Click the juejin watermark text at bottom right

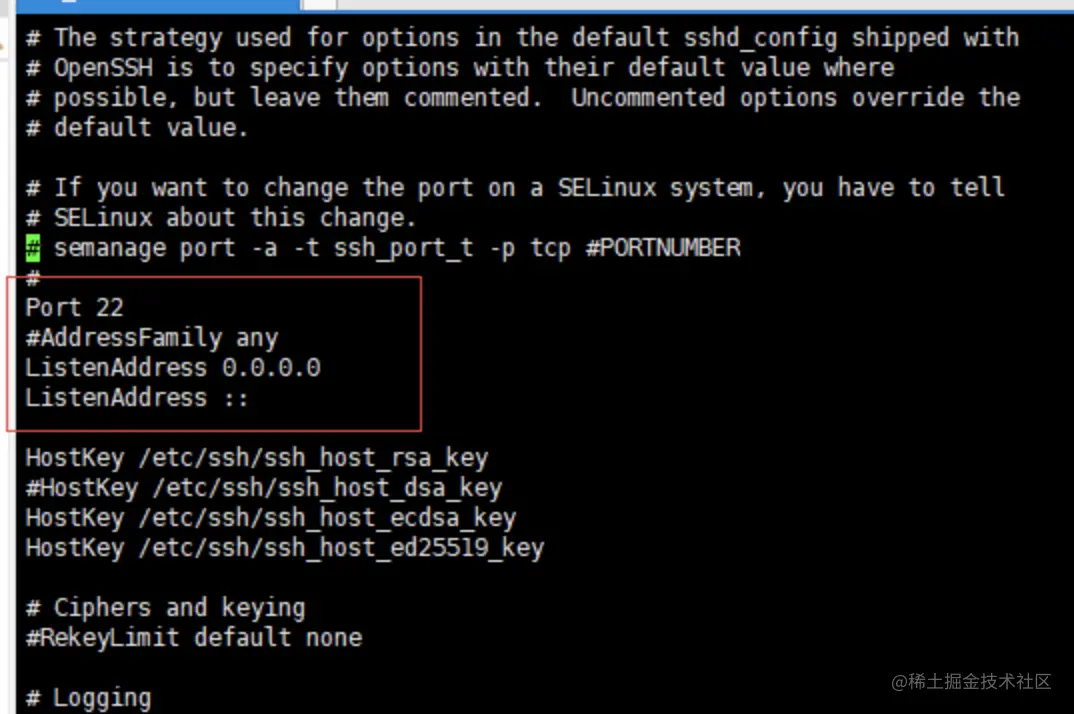971,682
